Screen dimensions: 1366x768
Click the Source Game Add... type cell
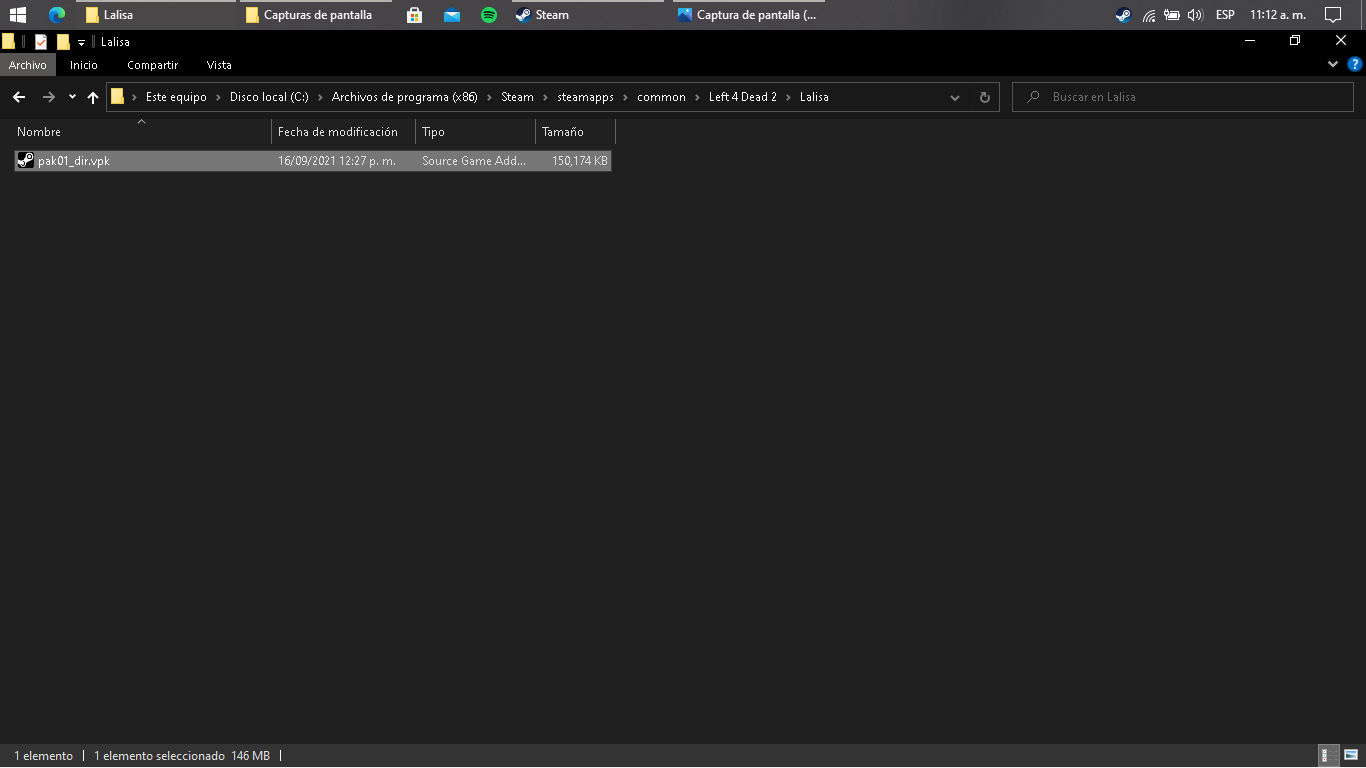point(474,161)
